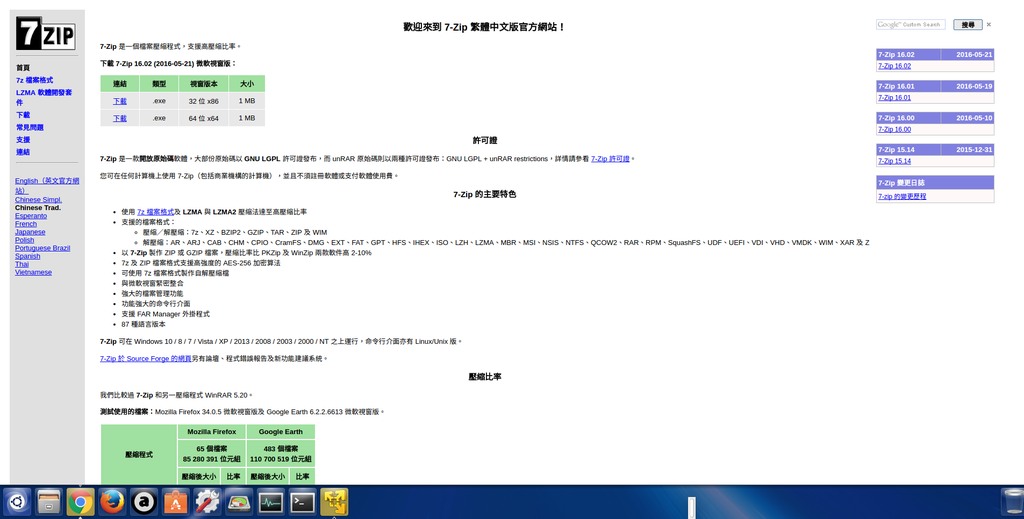The image size is (1024, 519).
Task: Open 連結 in the sidebar menu
Action: point(23,152)
